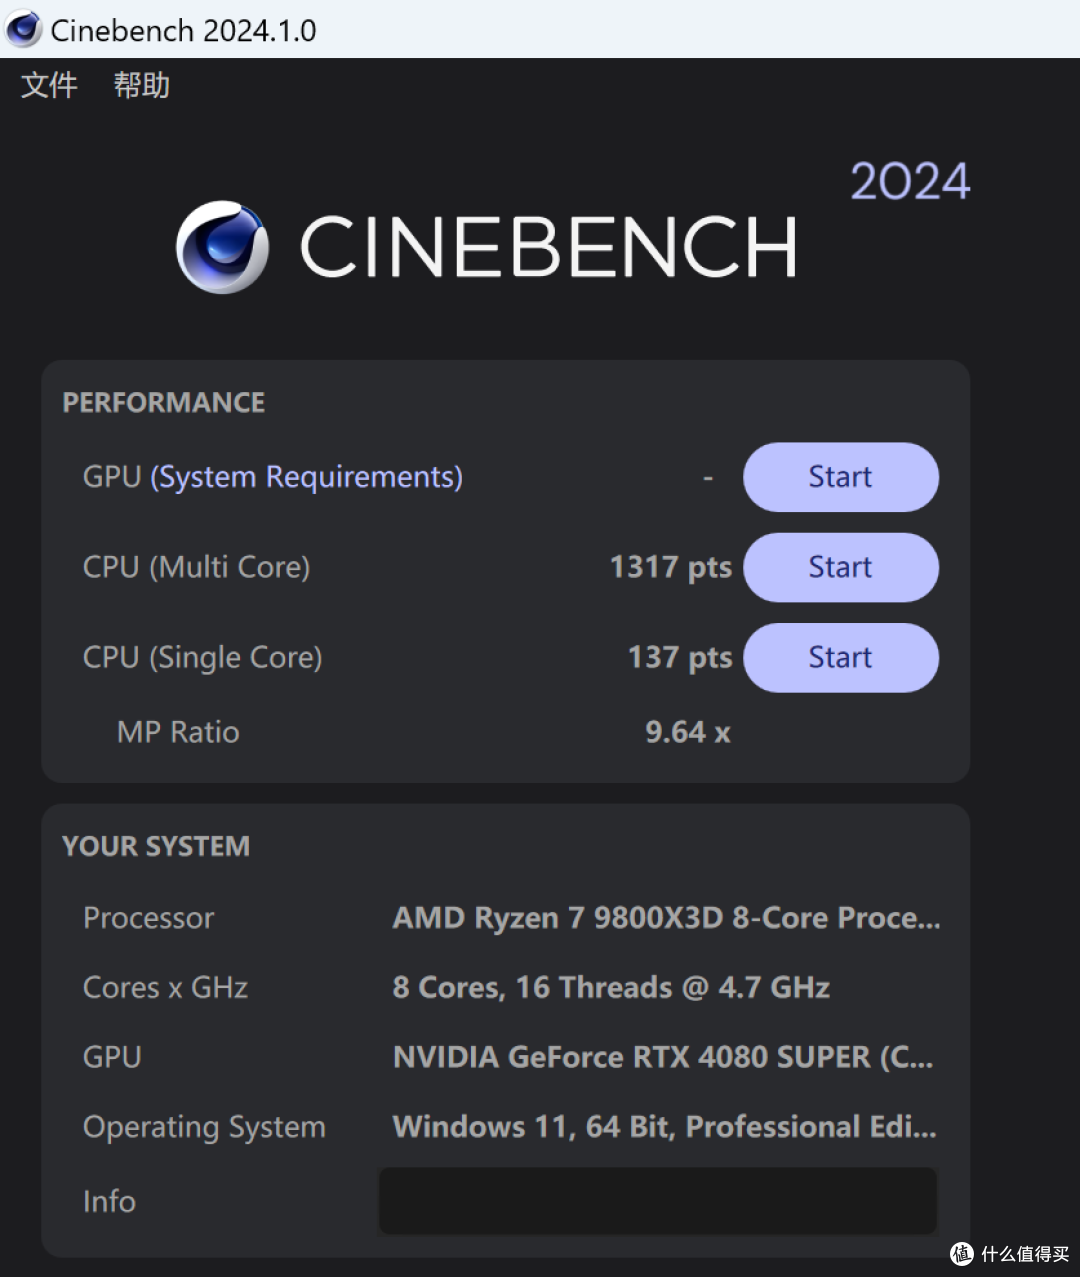The height and width of the screenshot is (1277, 1080).
Task: Open the 文件 menu
Action: tap(48, 85)
